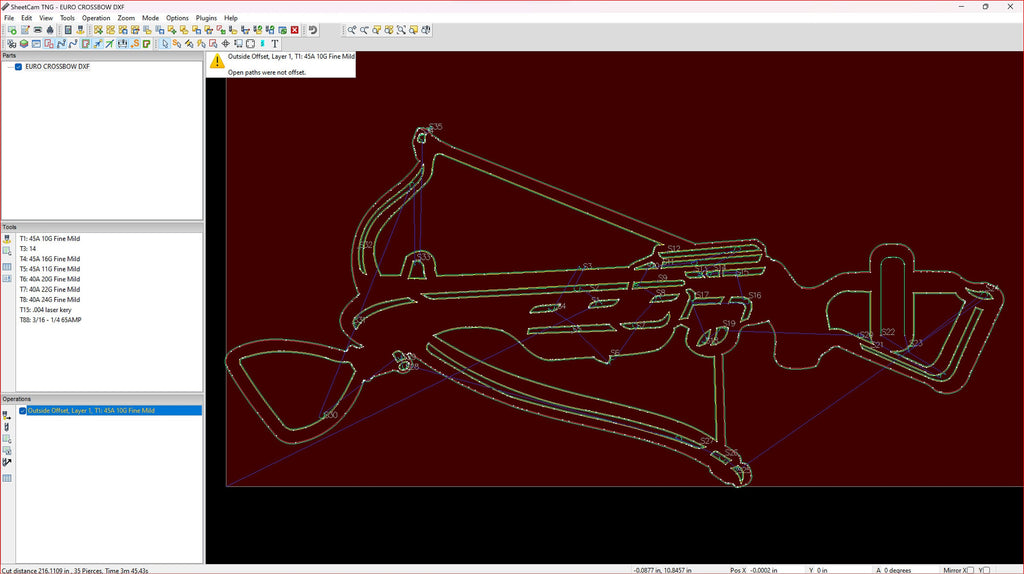The height and width of the screenshot is (574, 1024).
Task: Click the new contour operation icon in Operations panel
Action: coord(7,415)
